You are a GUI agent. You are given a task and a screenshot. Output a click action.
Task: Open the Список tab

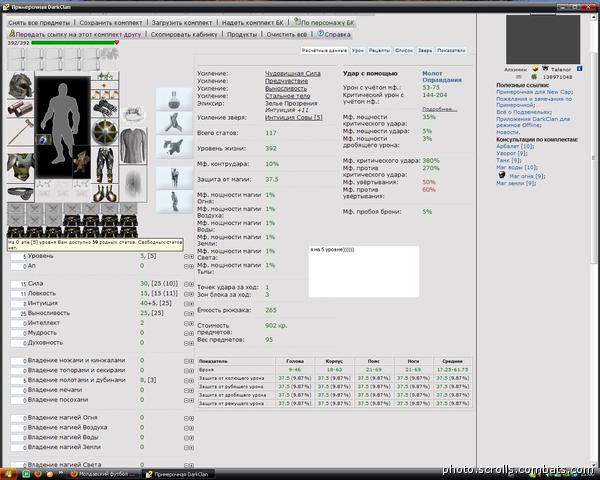(x=404, y=51)
